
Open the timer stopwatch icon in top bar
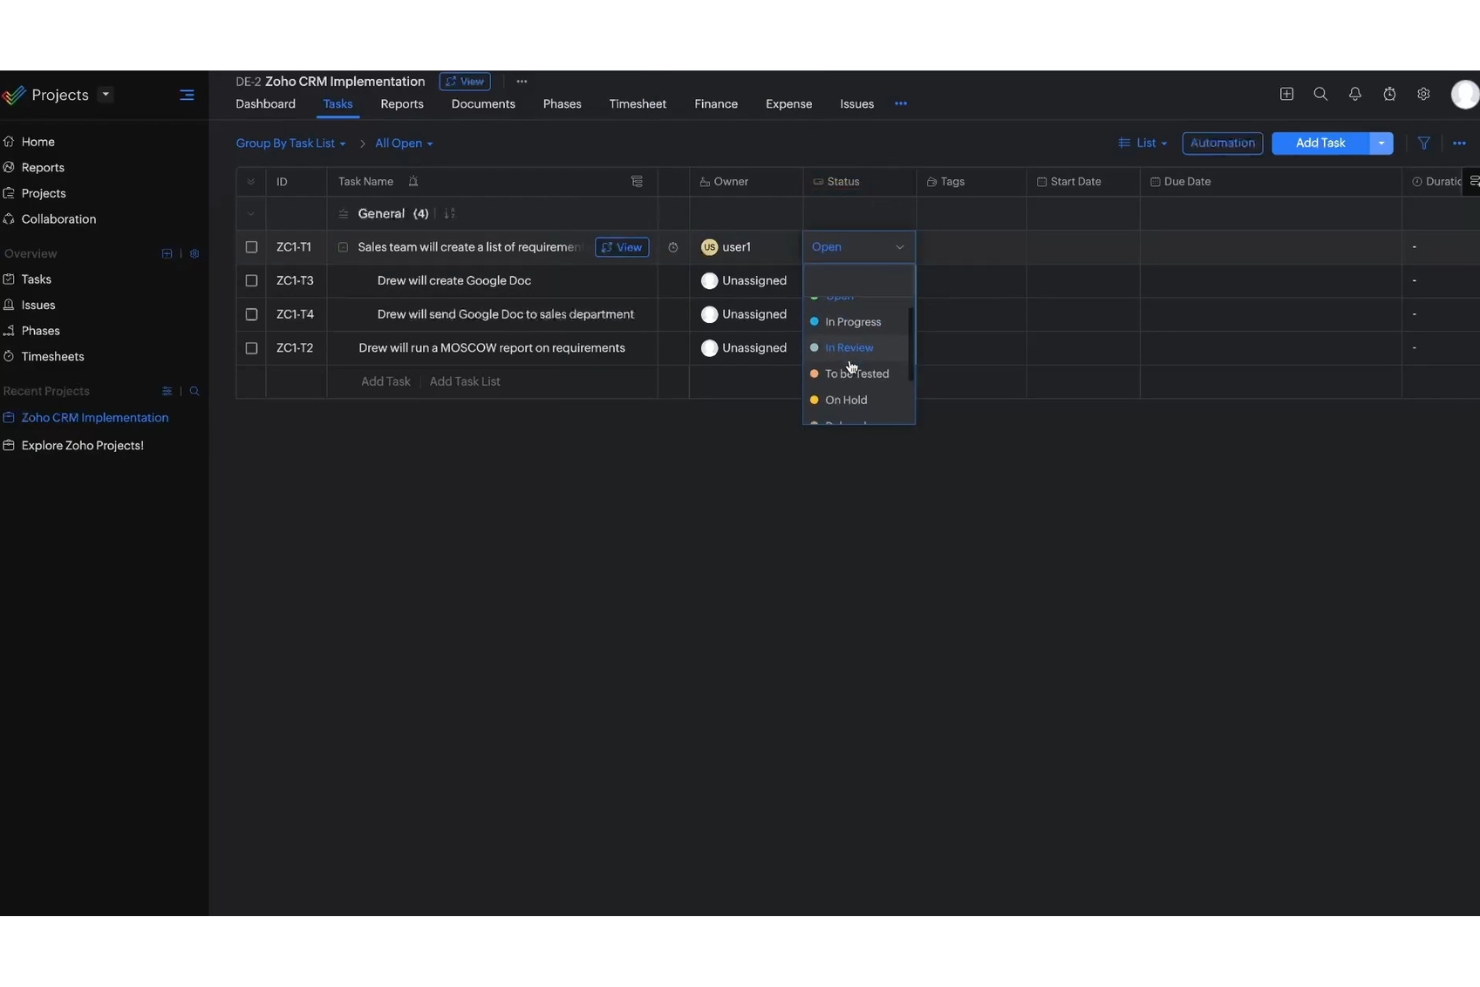[1390, 94]
